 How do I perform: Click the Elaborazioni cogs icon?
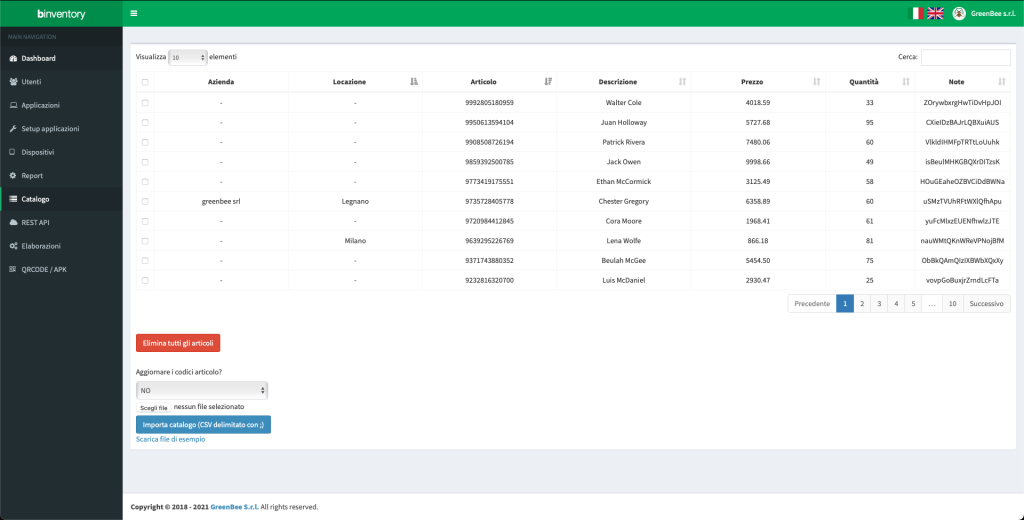tap(12, 246)
